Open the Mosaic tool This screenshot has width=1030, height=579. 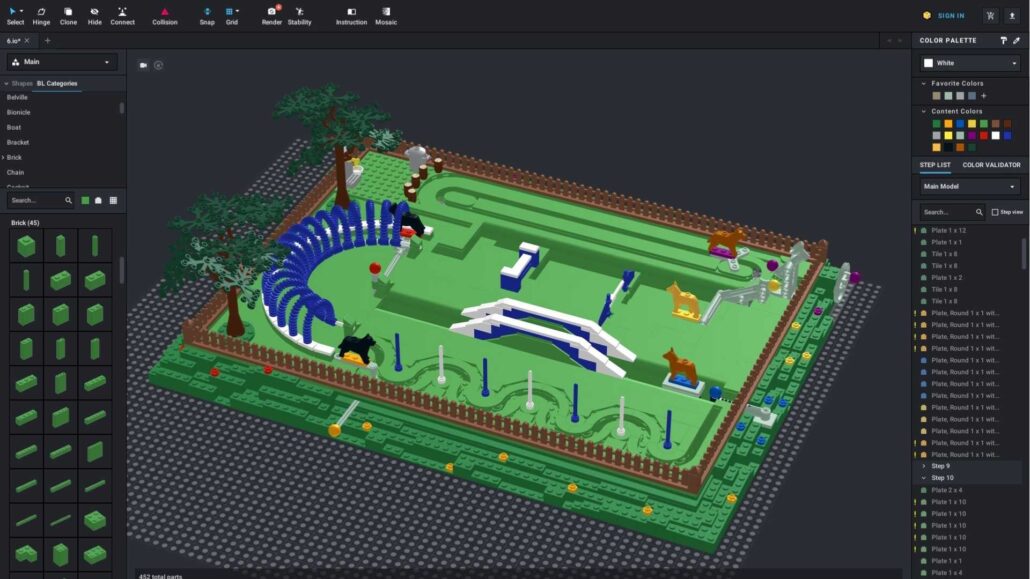click(386, 15)
